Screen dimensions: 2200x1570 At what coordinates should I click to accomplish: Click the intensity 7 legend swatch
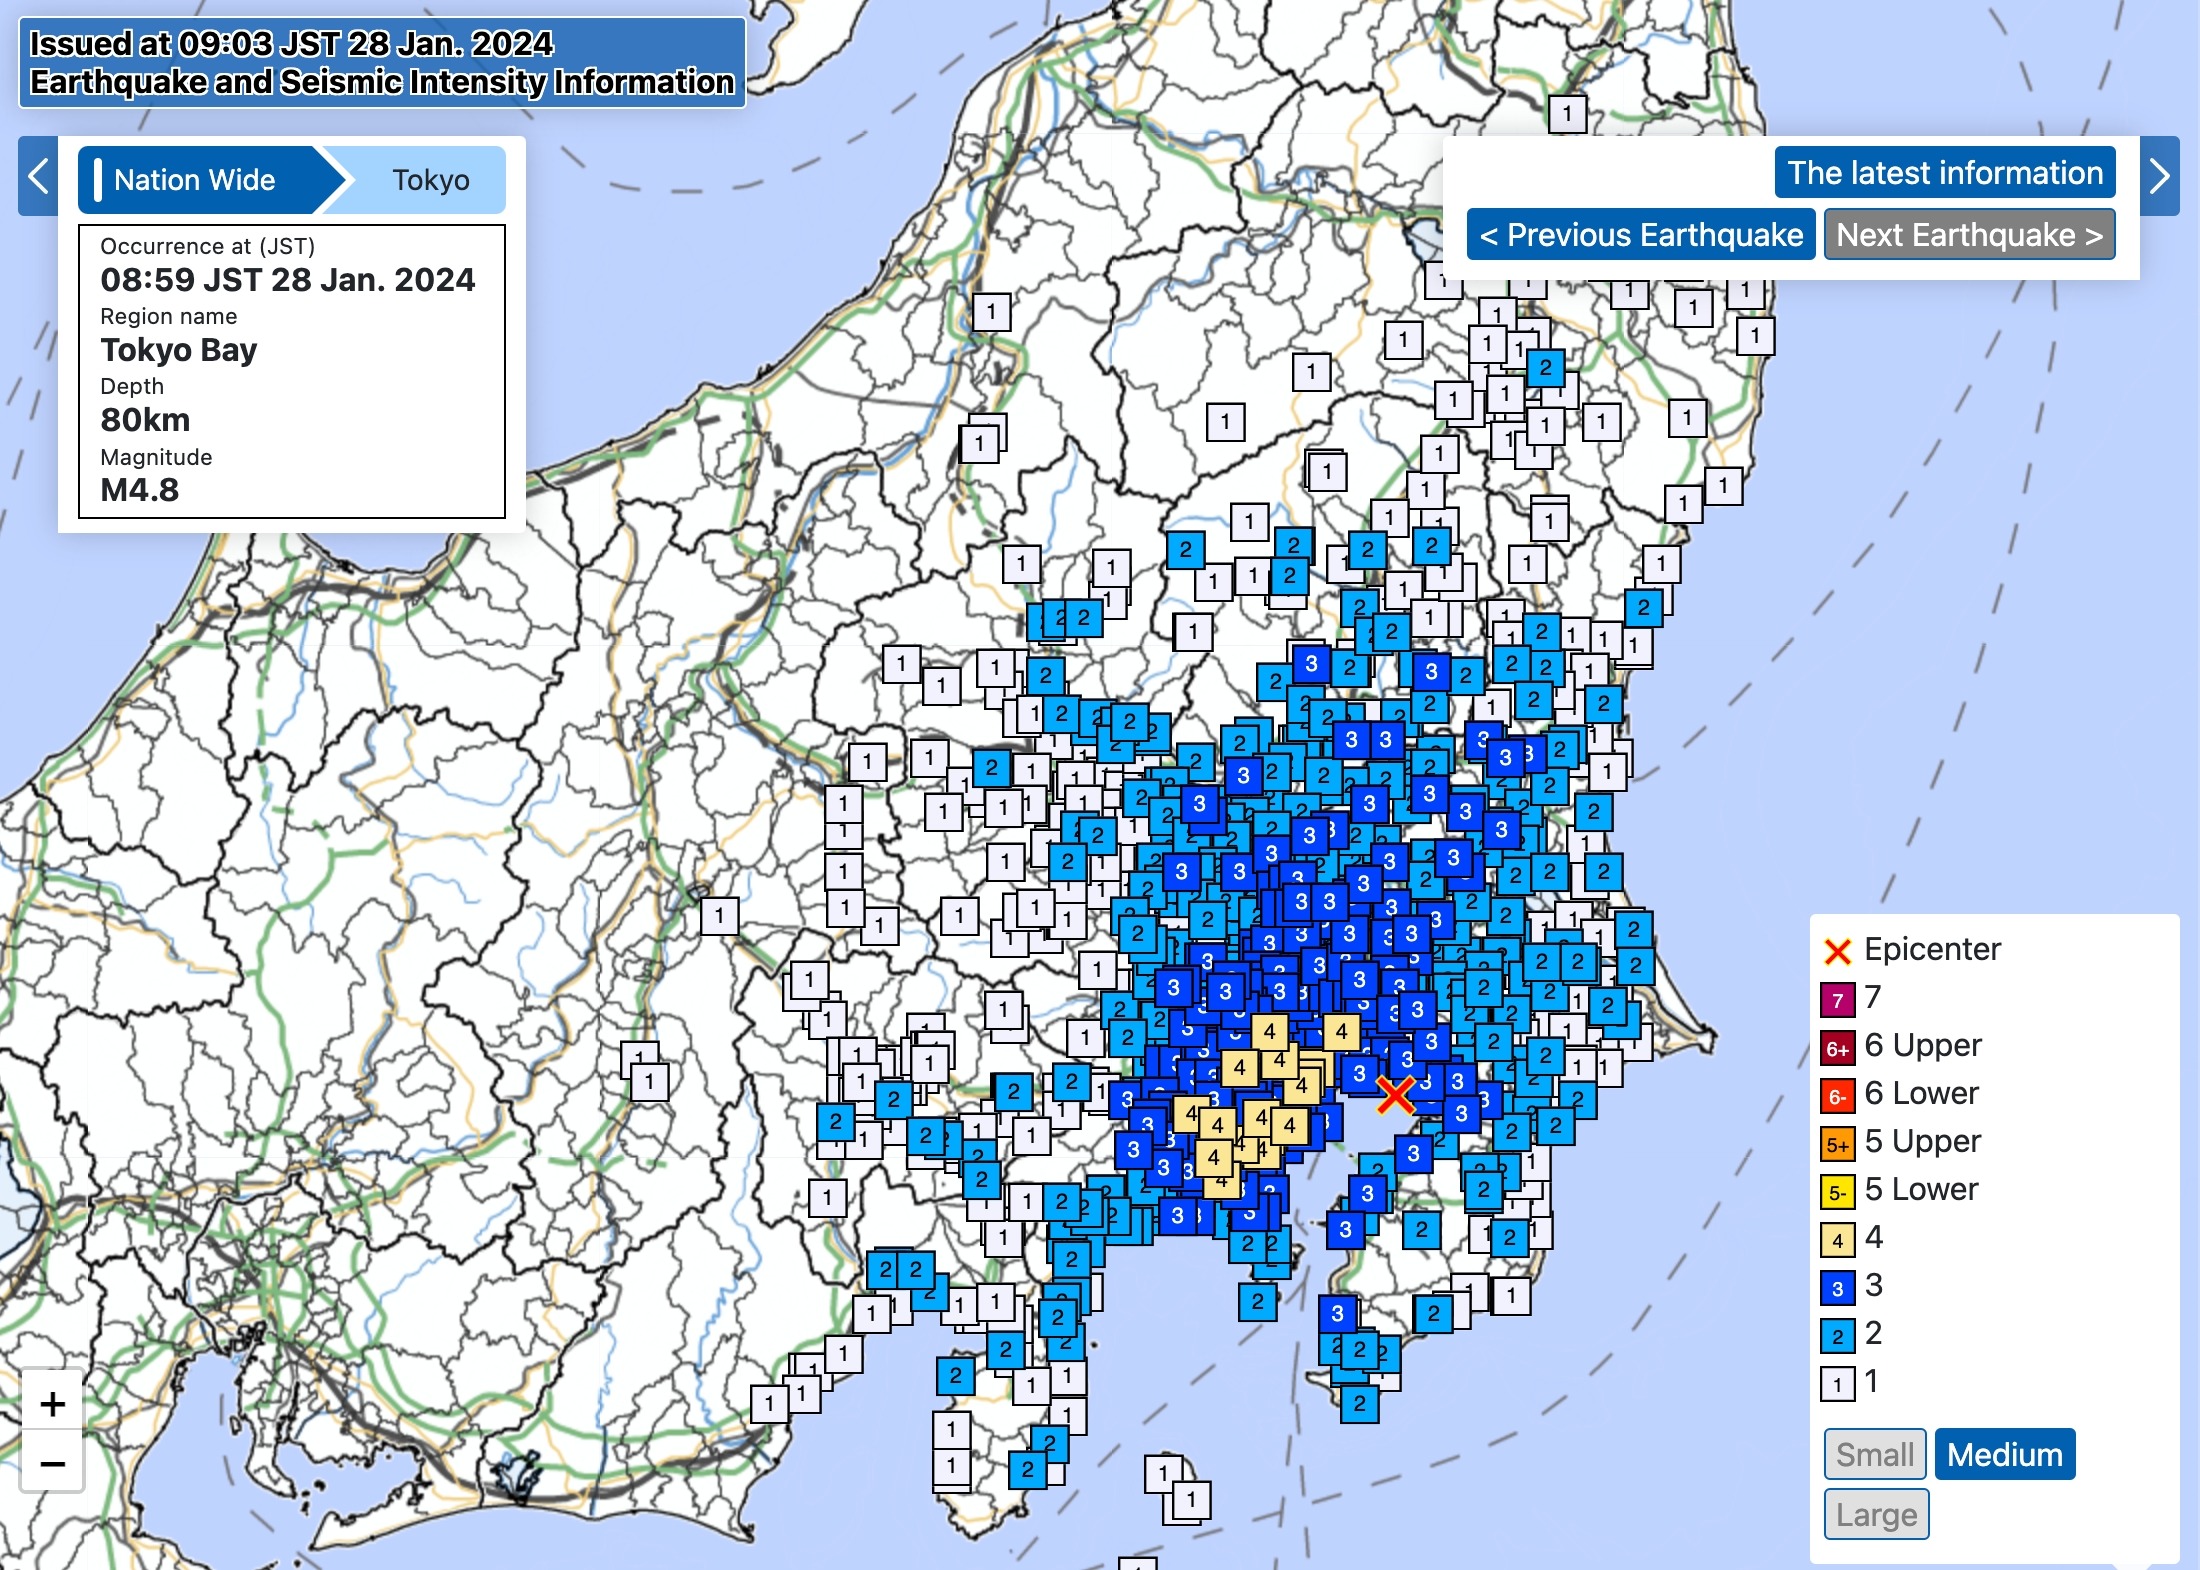pos(1837,999)
